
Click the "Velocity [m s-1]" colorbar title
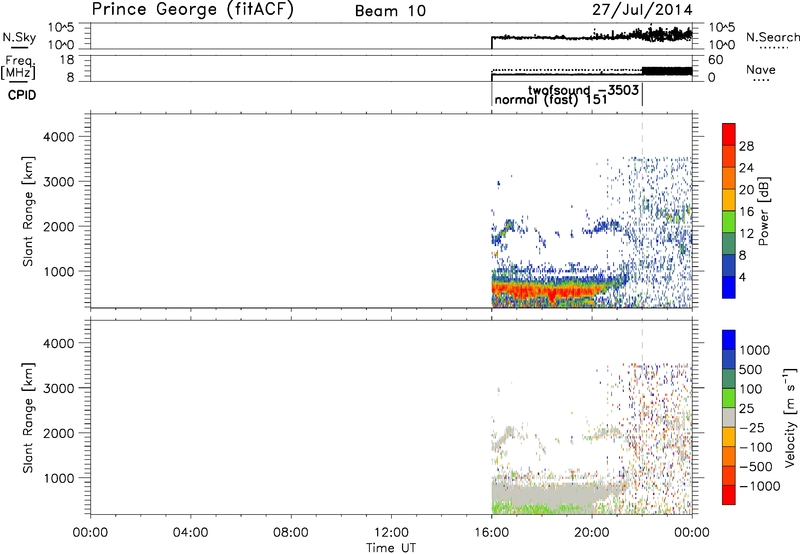coord(790,417)
